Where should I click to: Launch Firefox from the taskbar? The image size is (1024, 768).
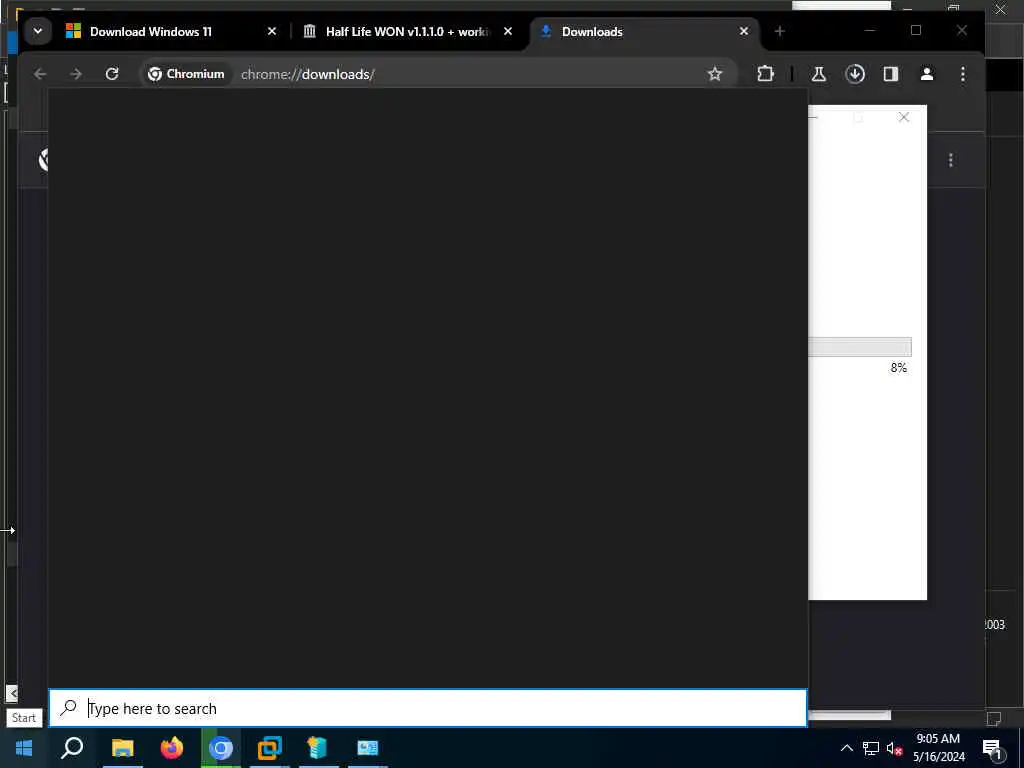172,748
